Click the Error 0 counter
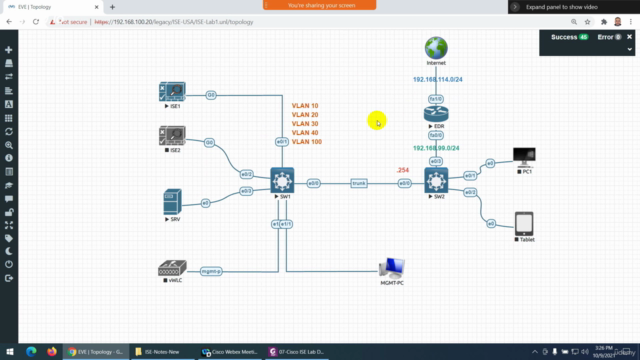The height and width of the screenshot is (360, 640). click(x=609, y=37)
